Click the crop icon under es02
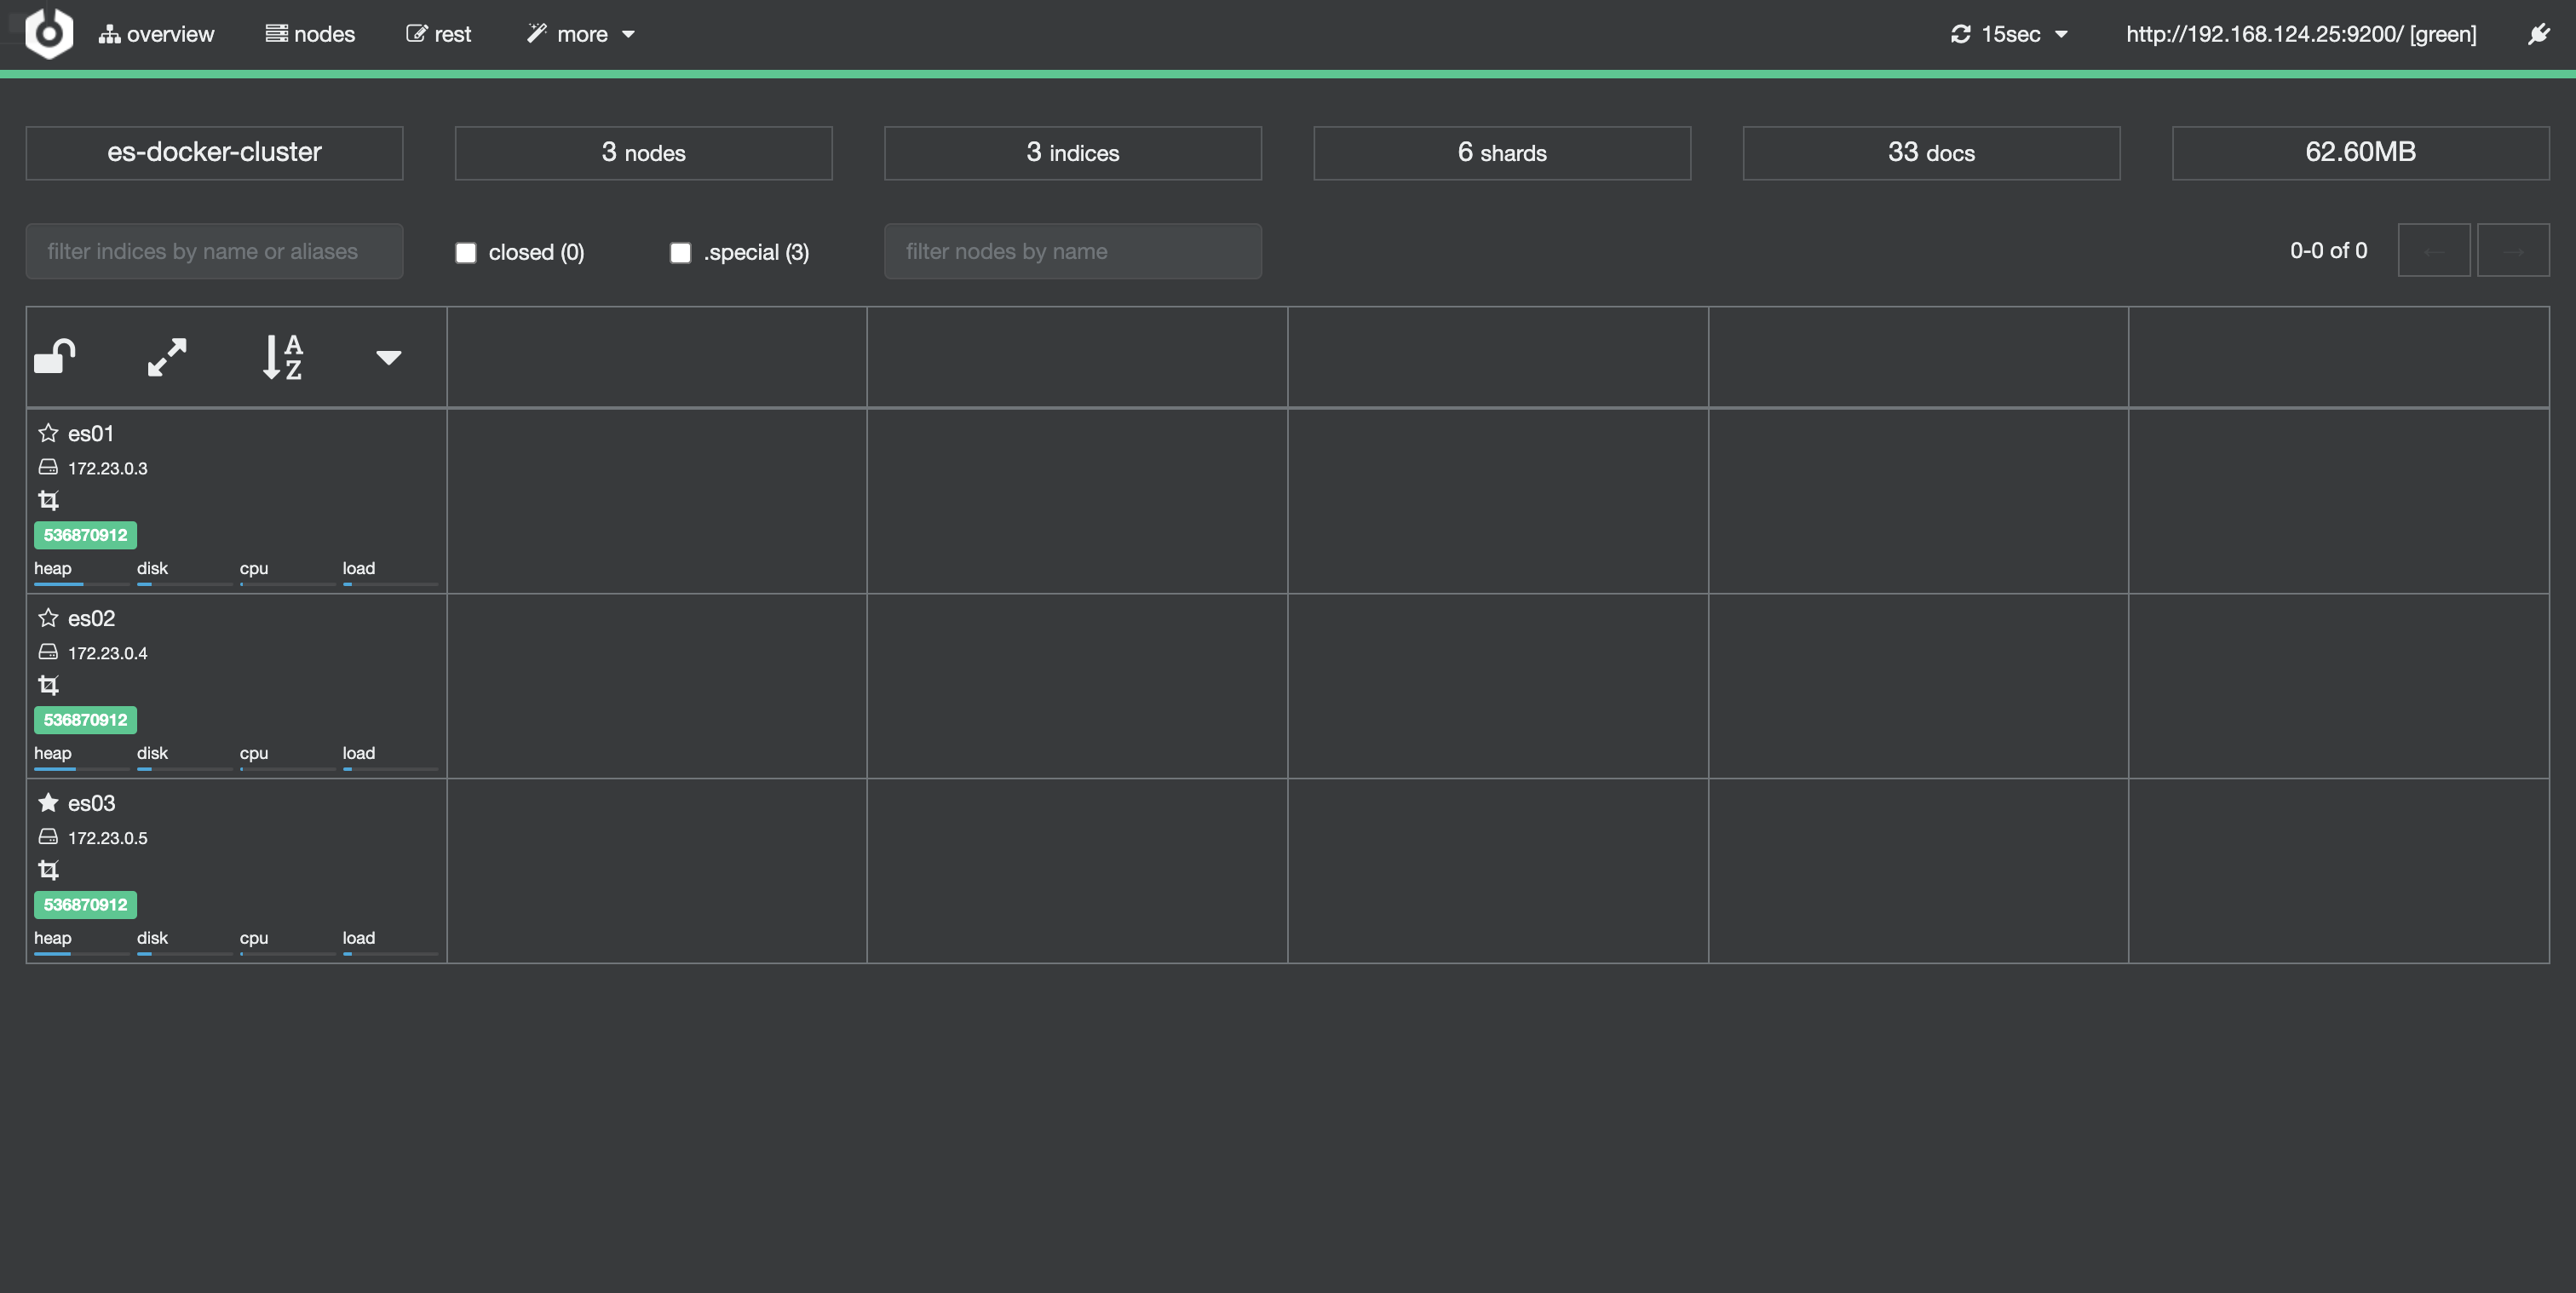The height and width of the screenshot is (1293, 2576). pyautogui.click(x=48, y=684)
